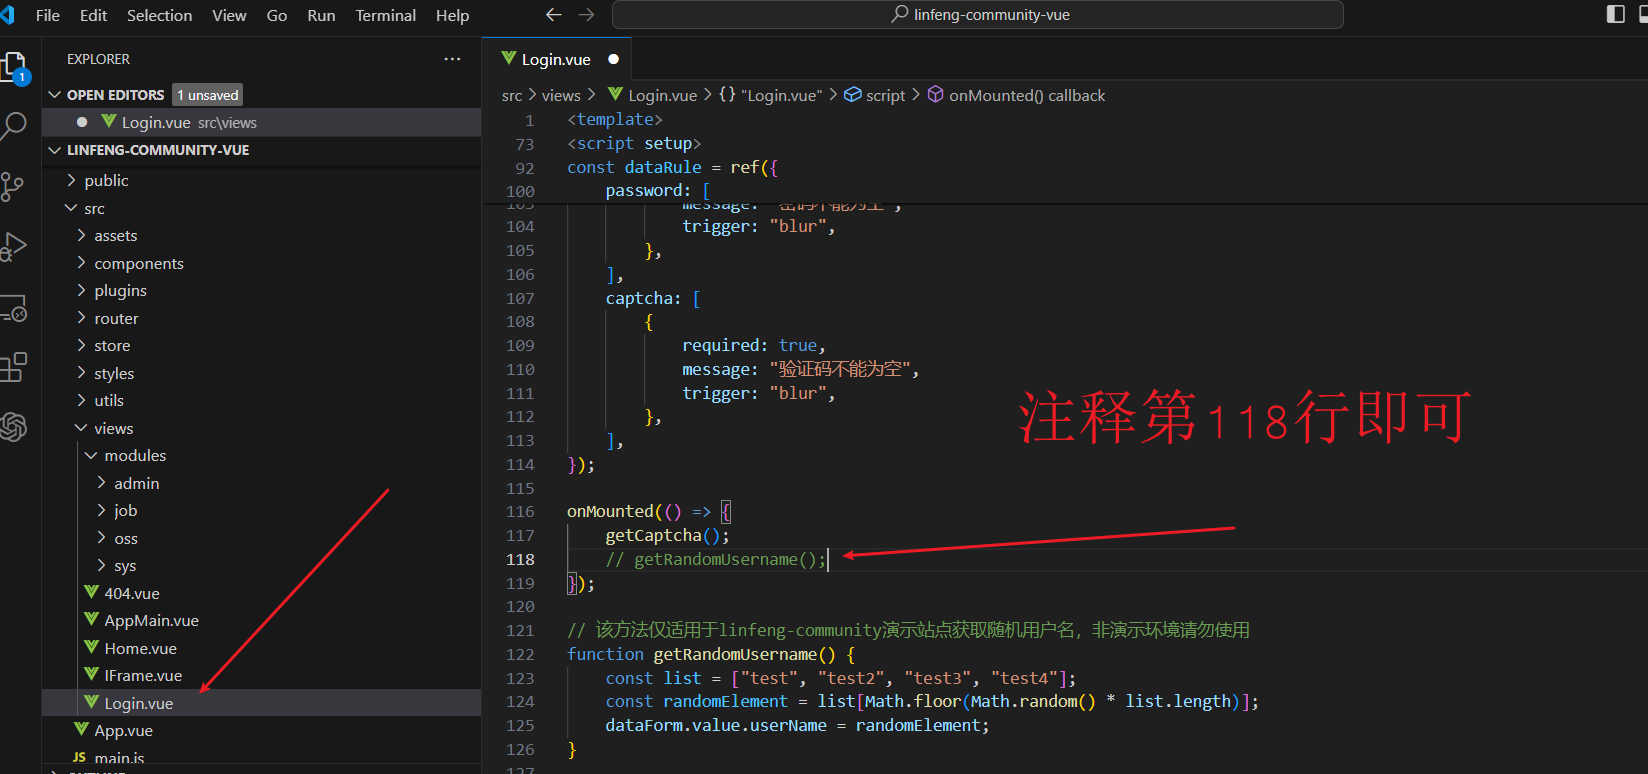Click onMounted() callback in breadcrumb
The height and width of the screenshot is (774, 1648).
click(1026, 95)
